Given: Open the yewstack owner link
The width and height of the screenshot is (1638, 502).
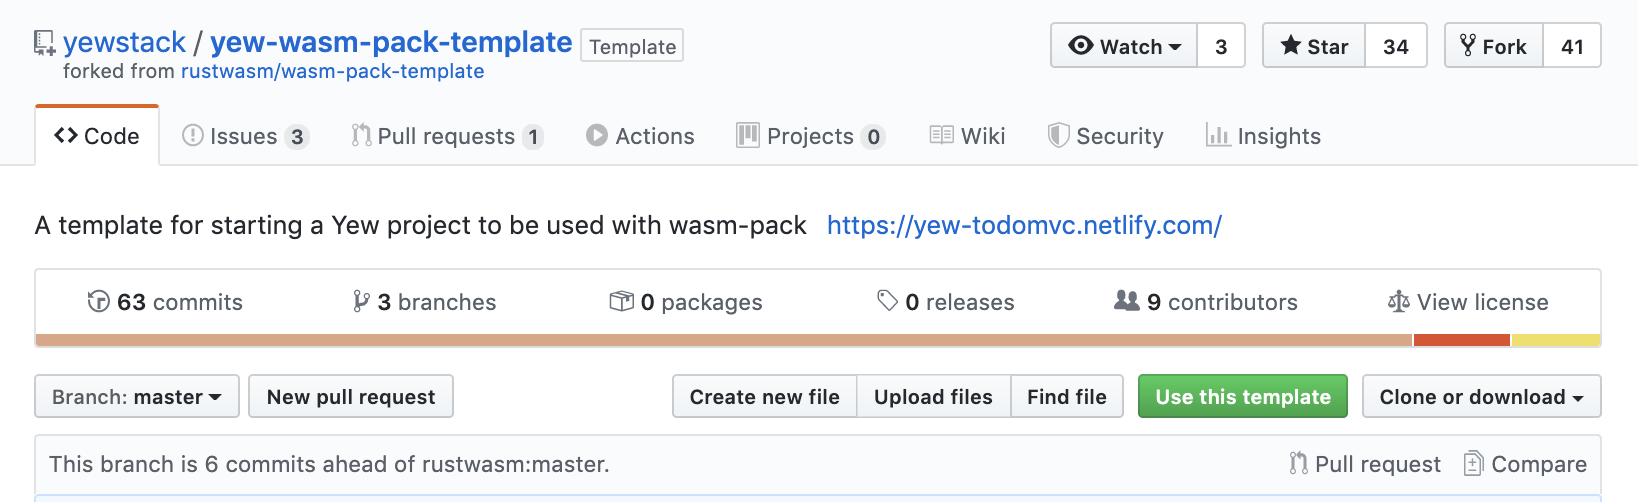Looking at the screenshot, I should pyautogui.click(x=124, y=42).
